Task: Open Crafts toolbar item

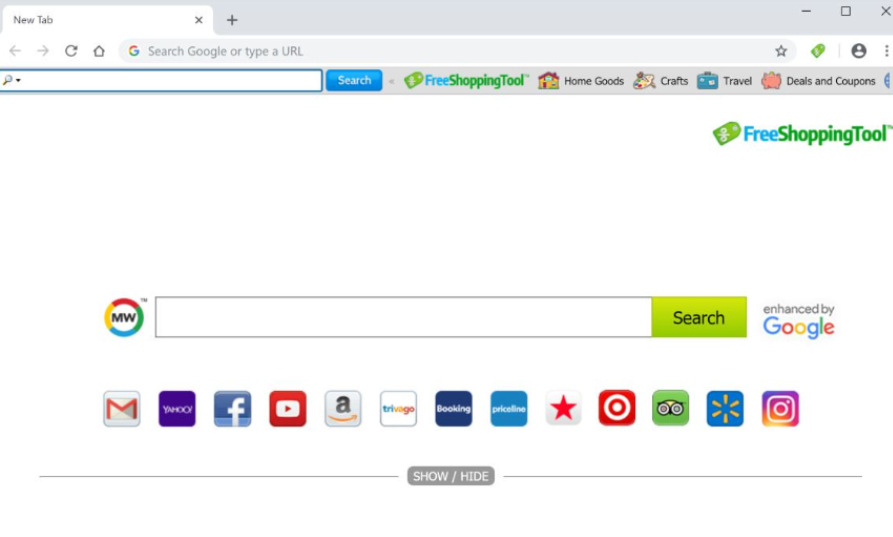Action: (661, 81)
